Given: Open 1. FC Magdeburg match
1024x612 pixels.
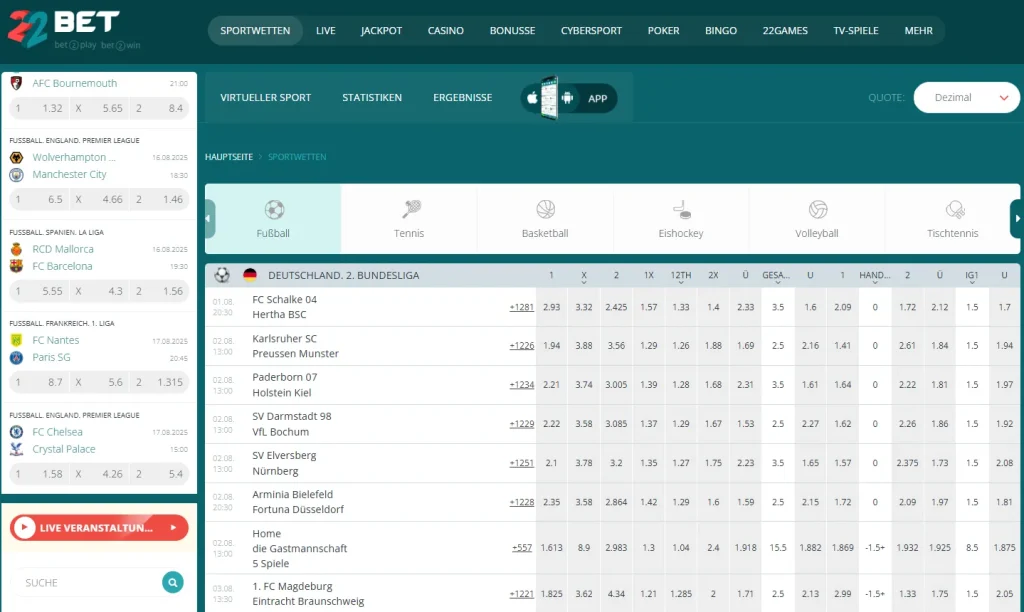Looking at the screenshot, I should pyautogui.click(x=308, y=593).
